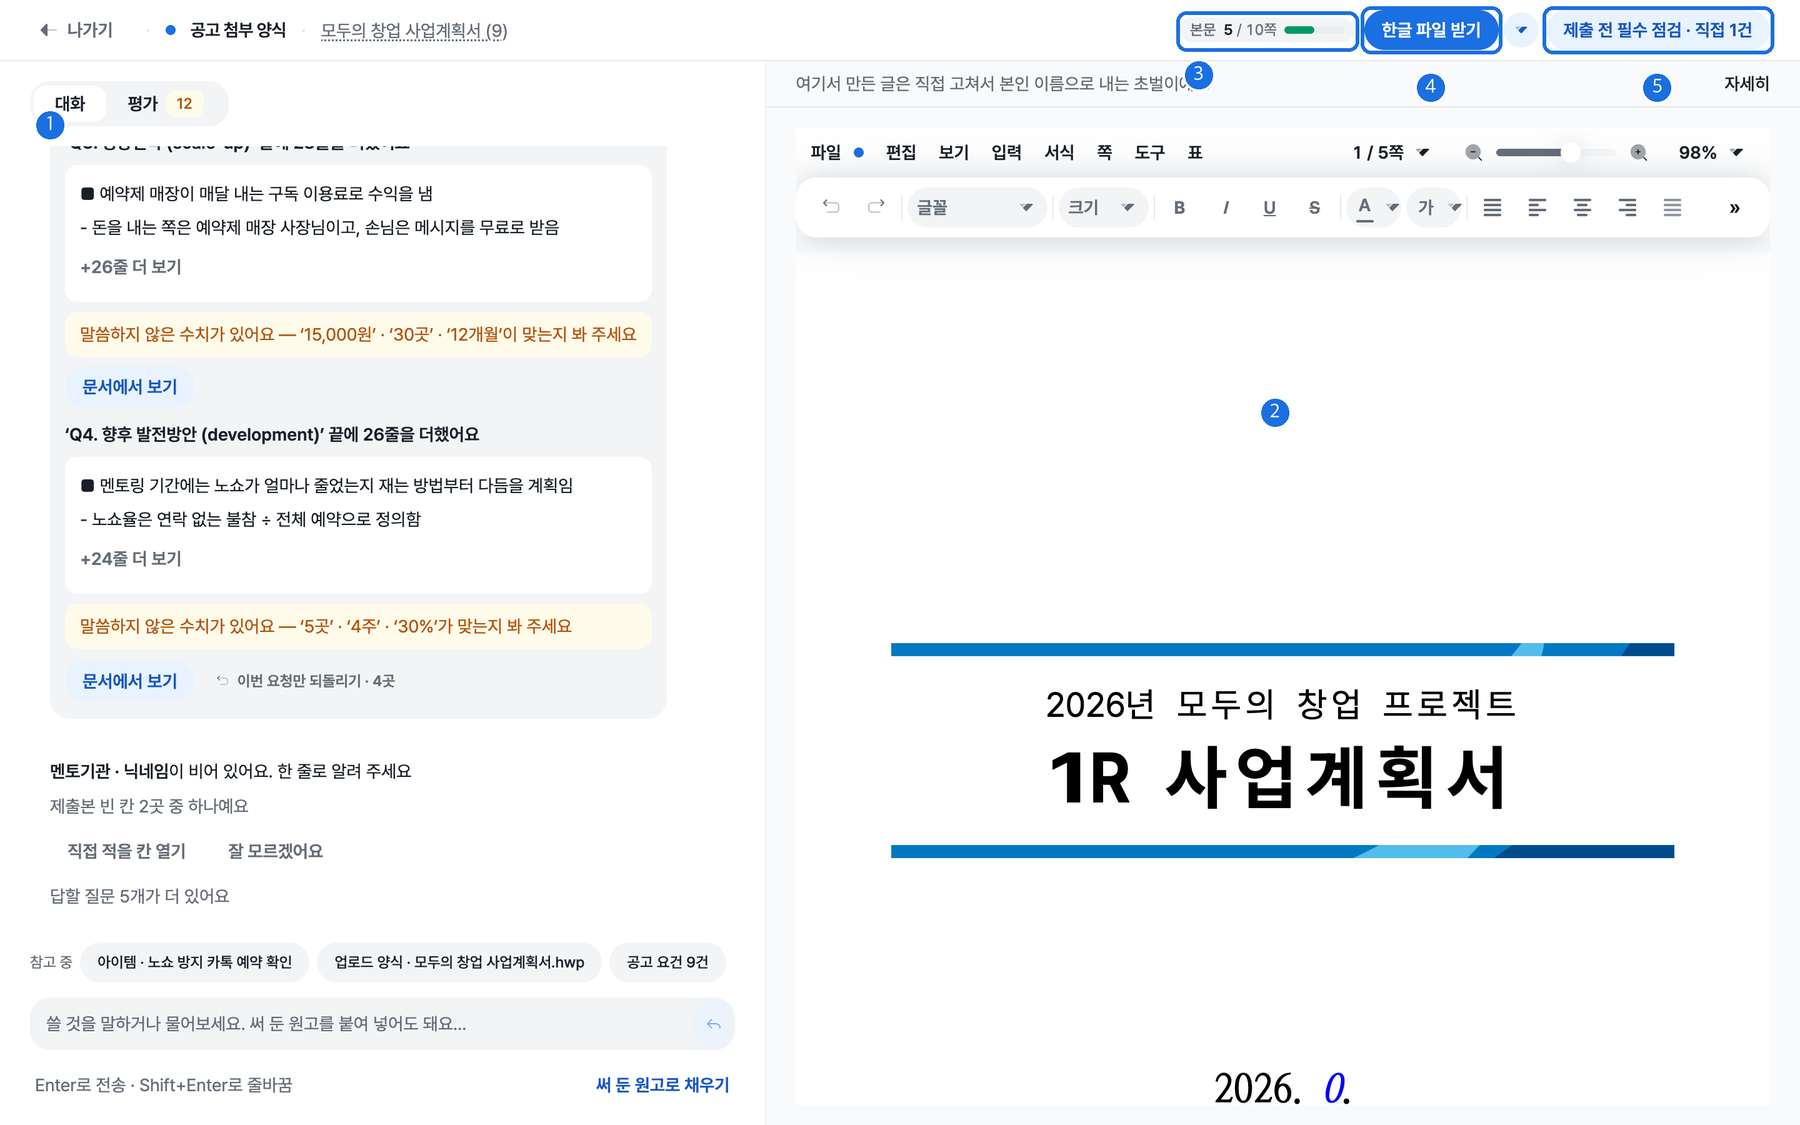Align the paragraph to the right

(x=1627, y=208)
